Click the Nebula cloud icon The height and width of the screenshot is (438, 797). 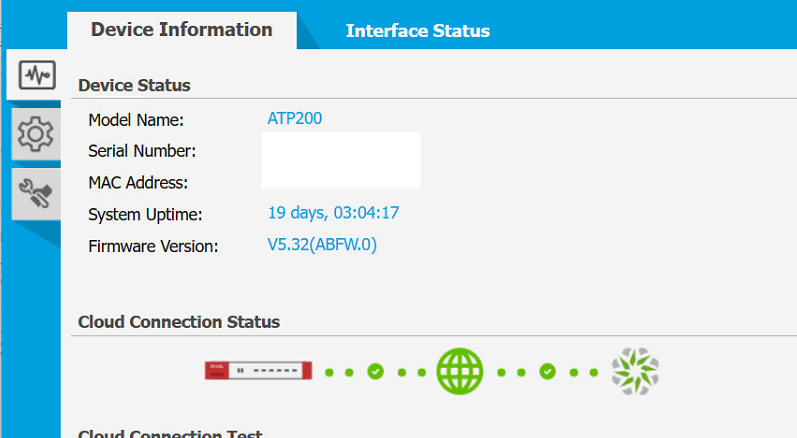tap(636, 371)
